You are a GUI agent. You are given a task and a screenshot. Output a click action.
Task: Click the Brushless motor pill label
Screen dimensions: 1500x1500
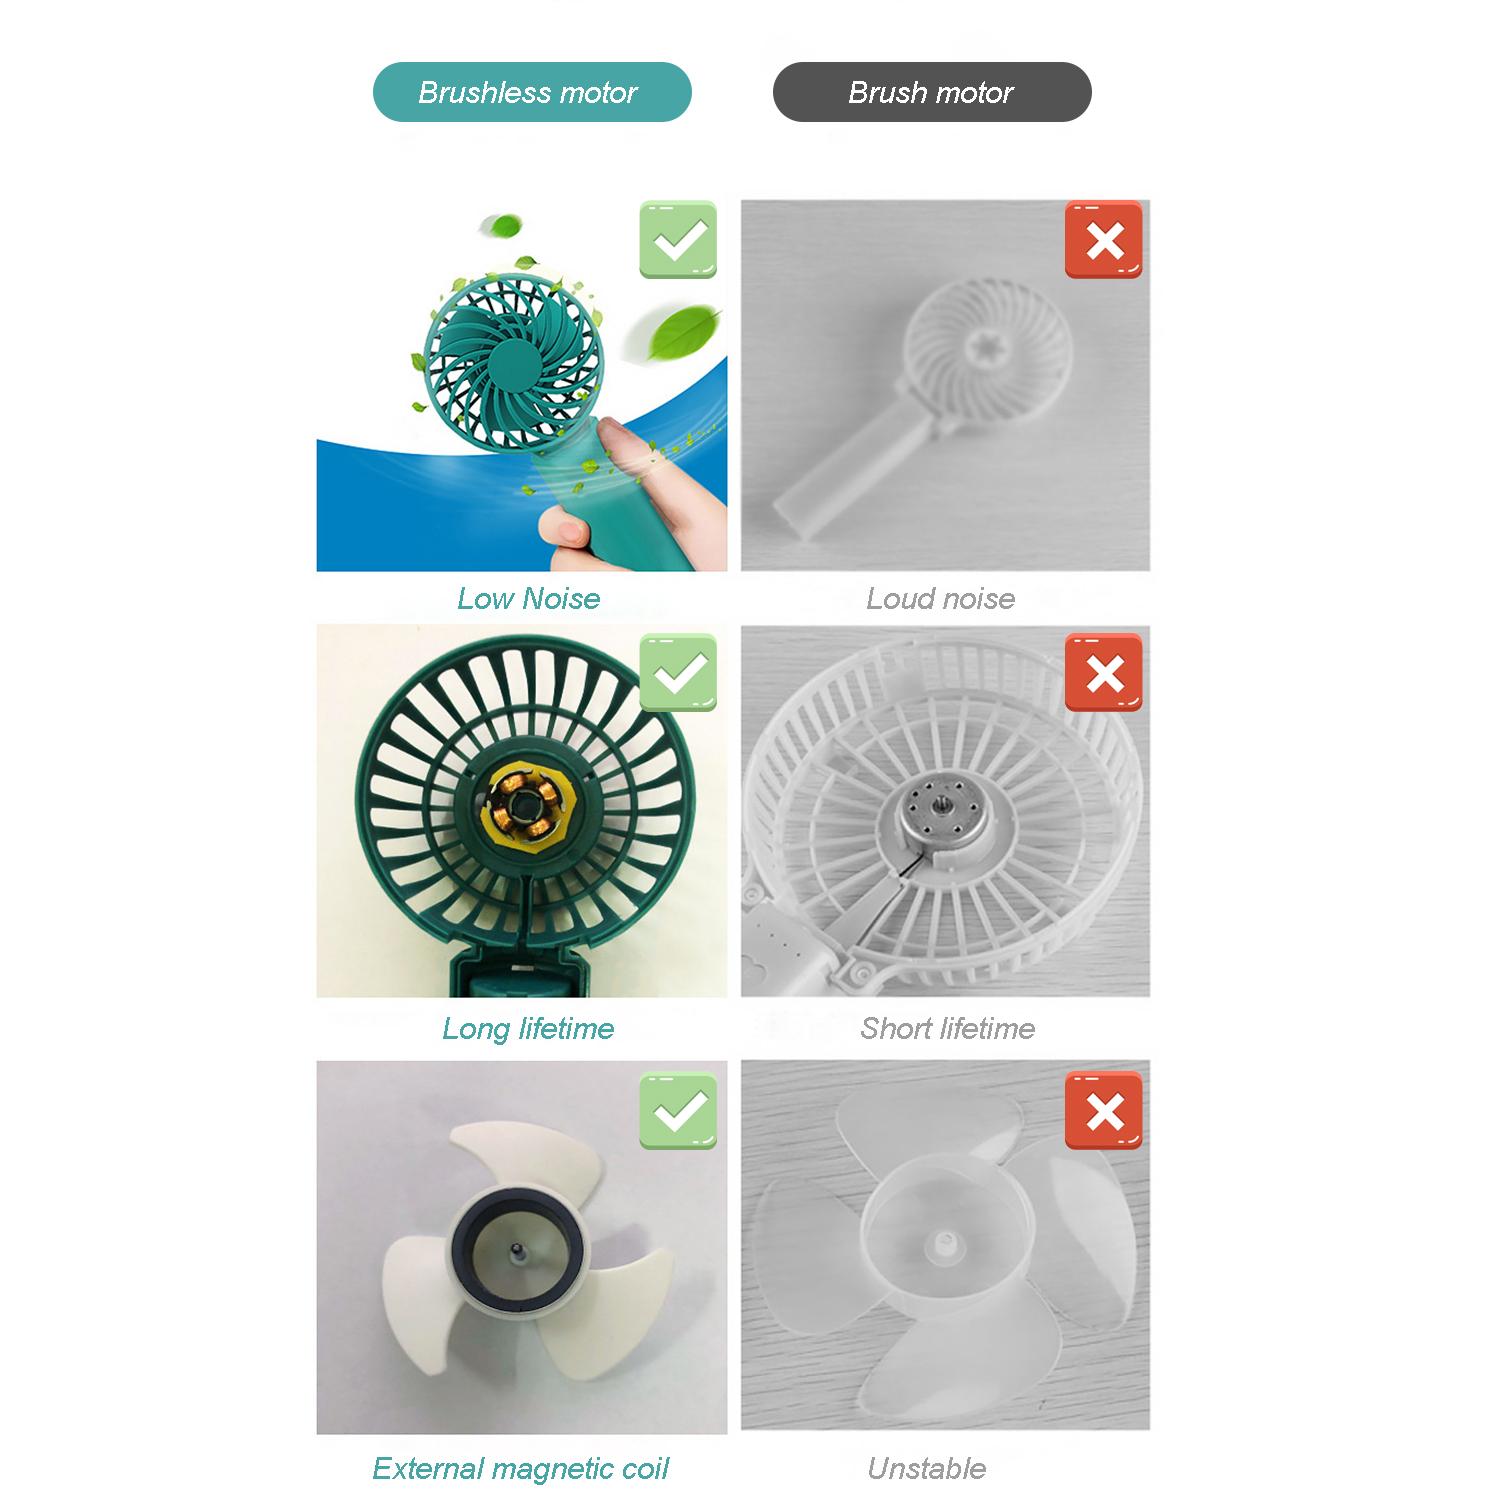tap(532, 92)
